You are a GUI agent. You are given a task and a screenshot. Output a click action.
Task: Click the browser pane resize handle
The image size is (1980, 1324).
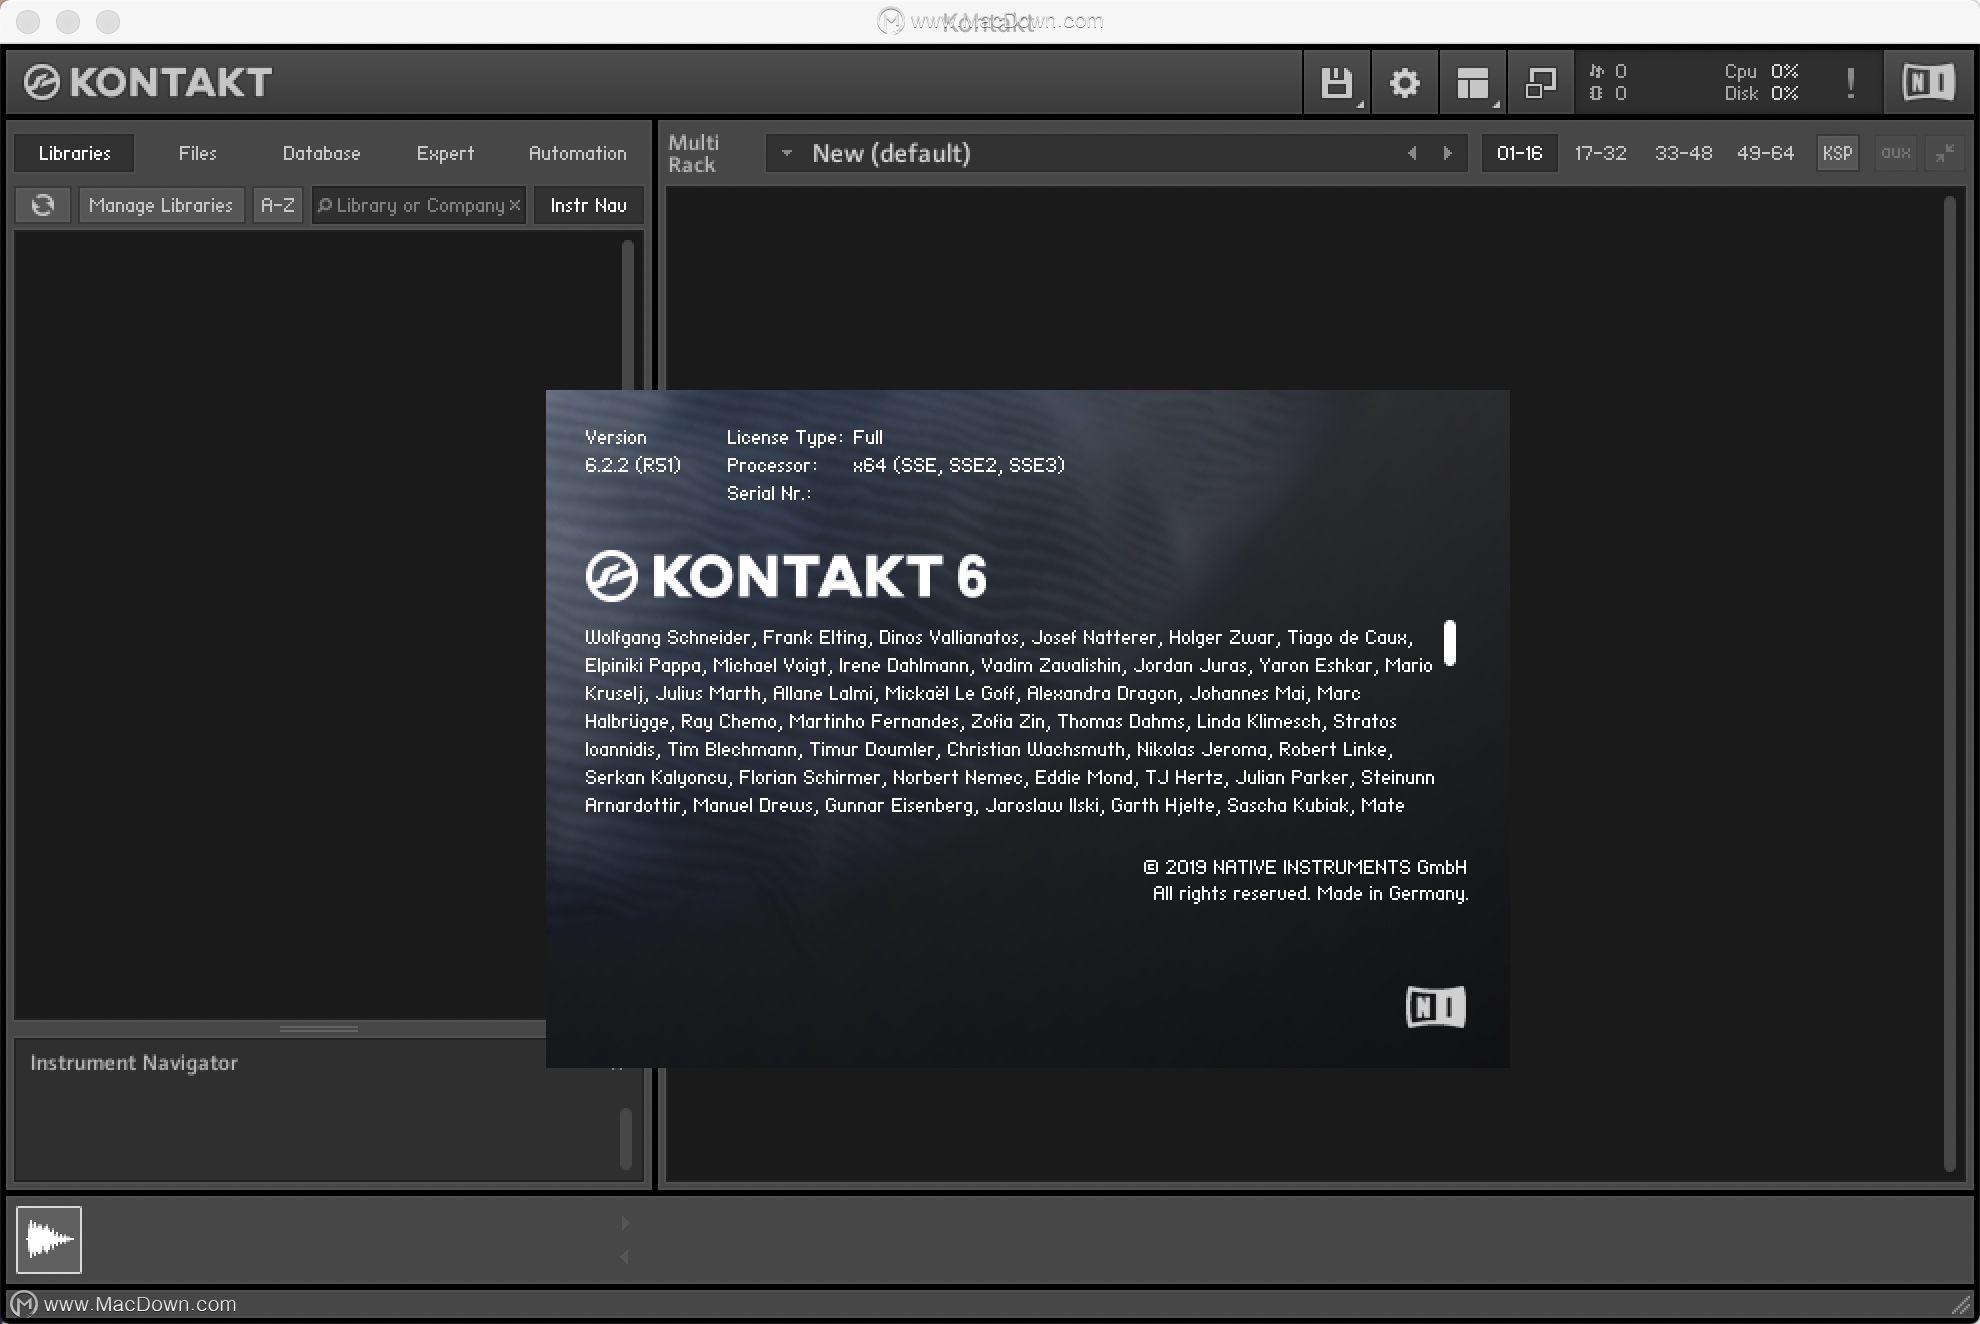pyautogui.click(x=318, y=1028)
